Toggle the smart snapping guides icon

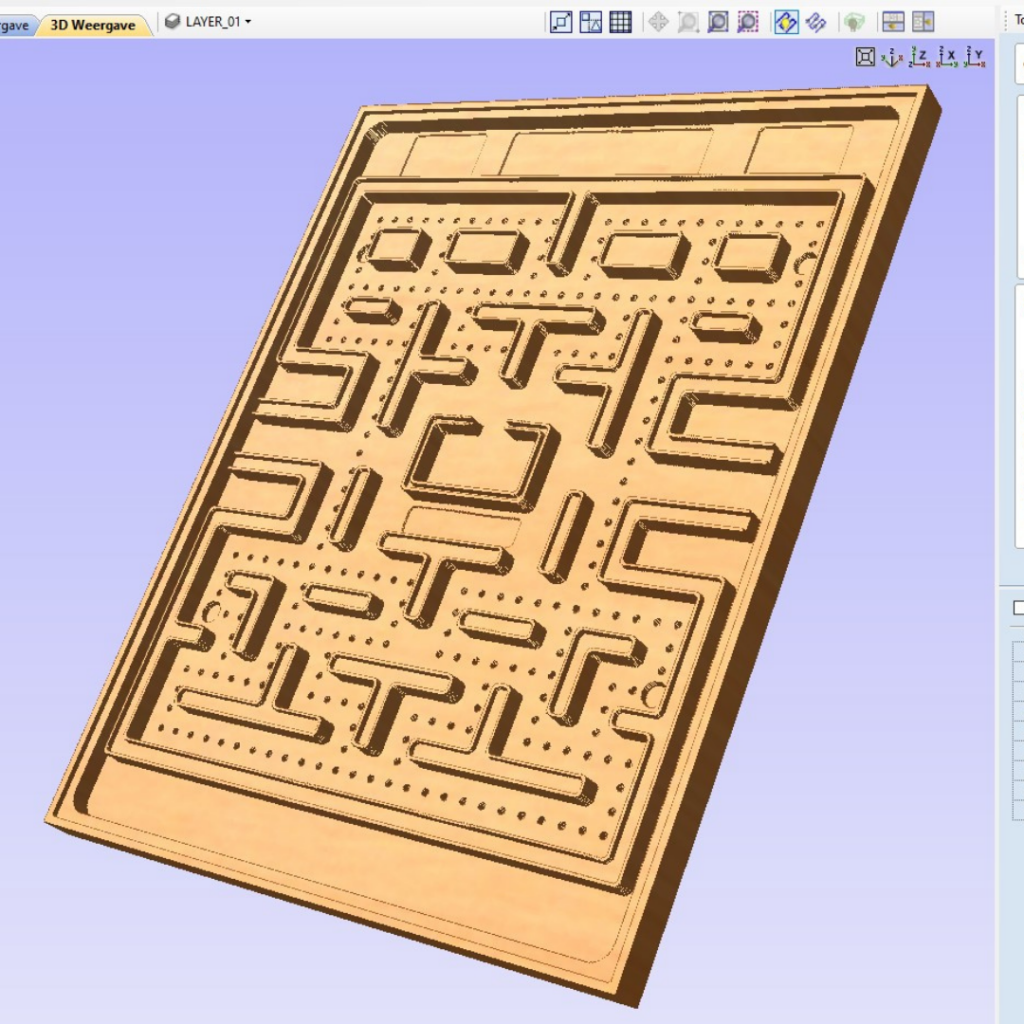point(591,22)
